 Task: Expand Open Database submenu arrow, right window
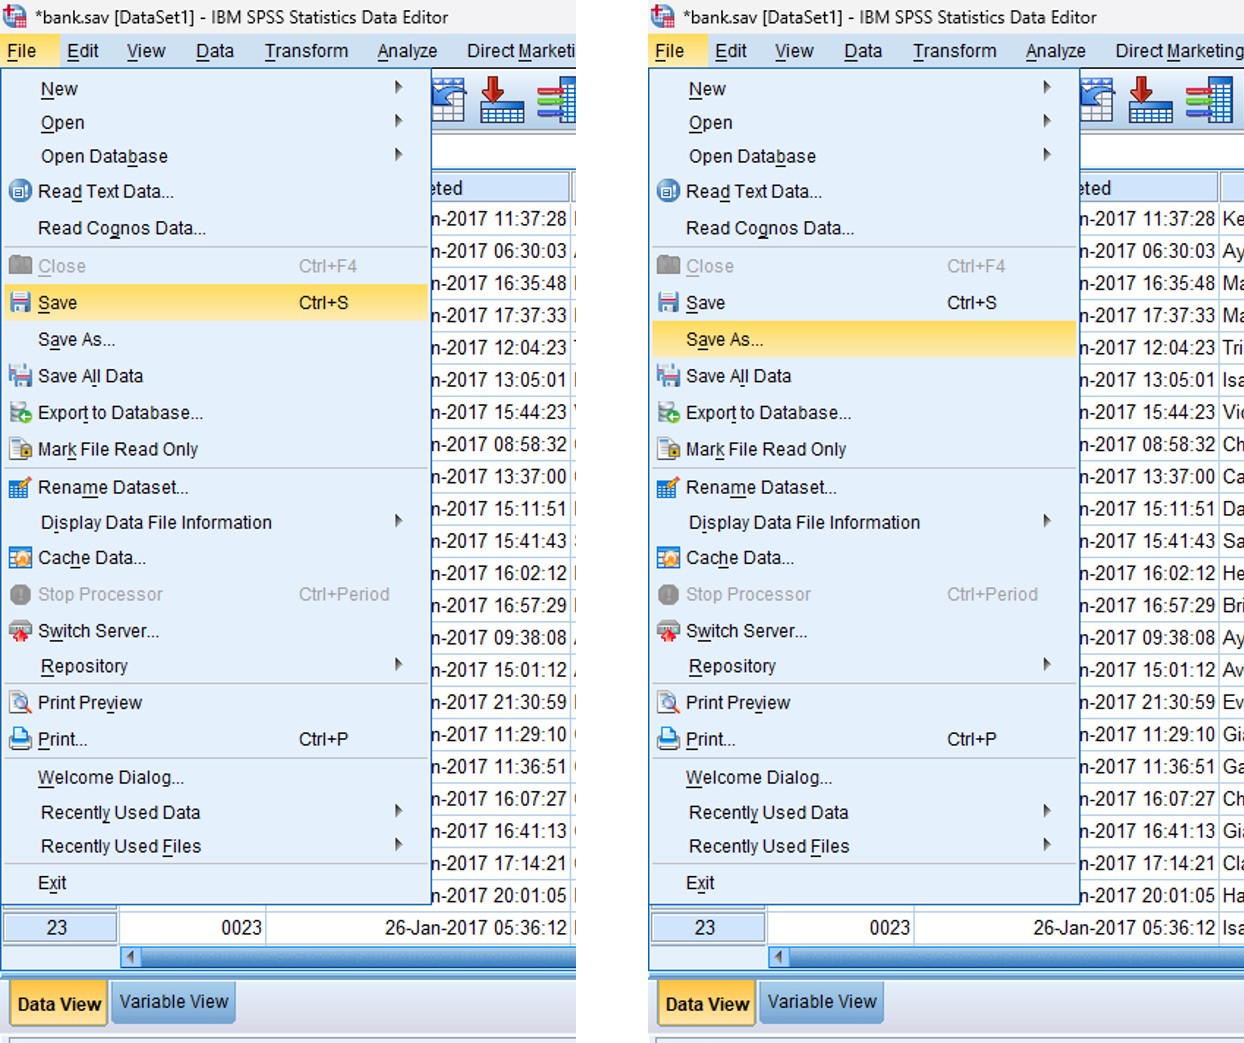point(1046,155)
